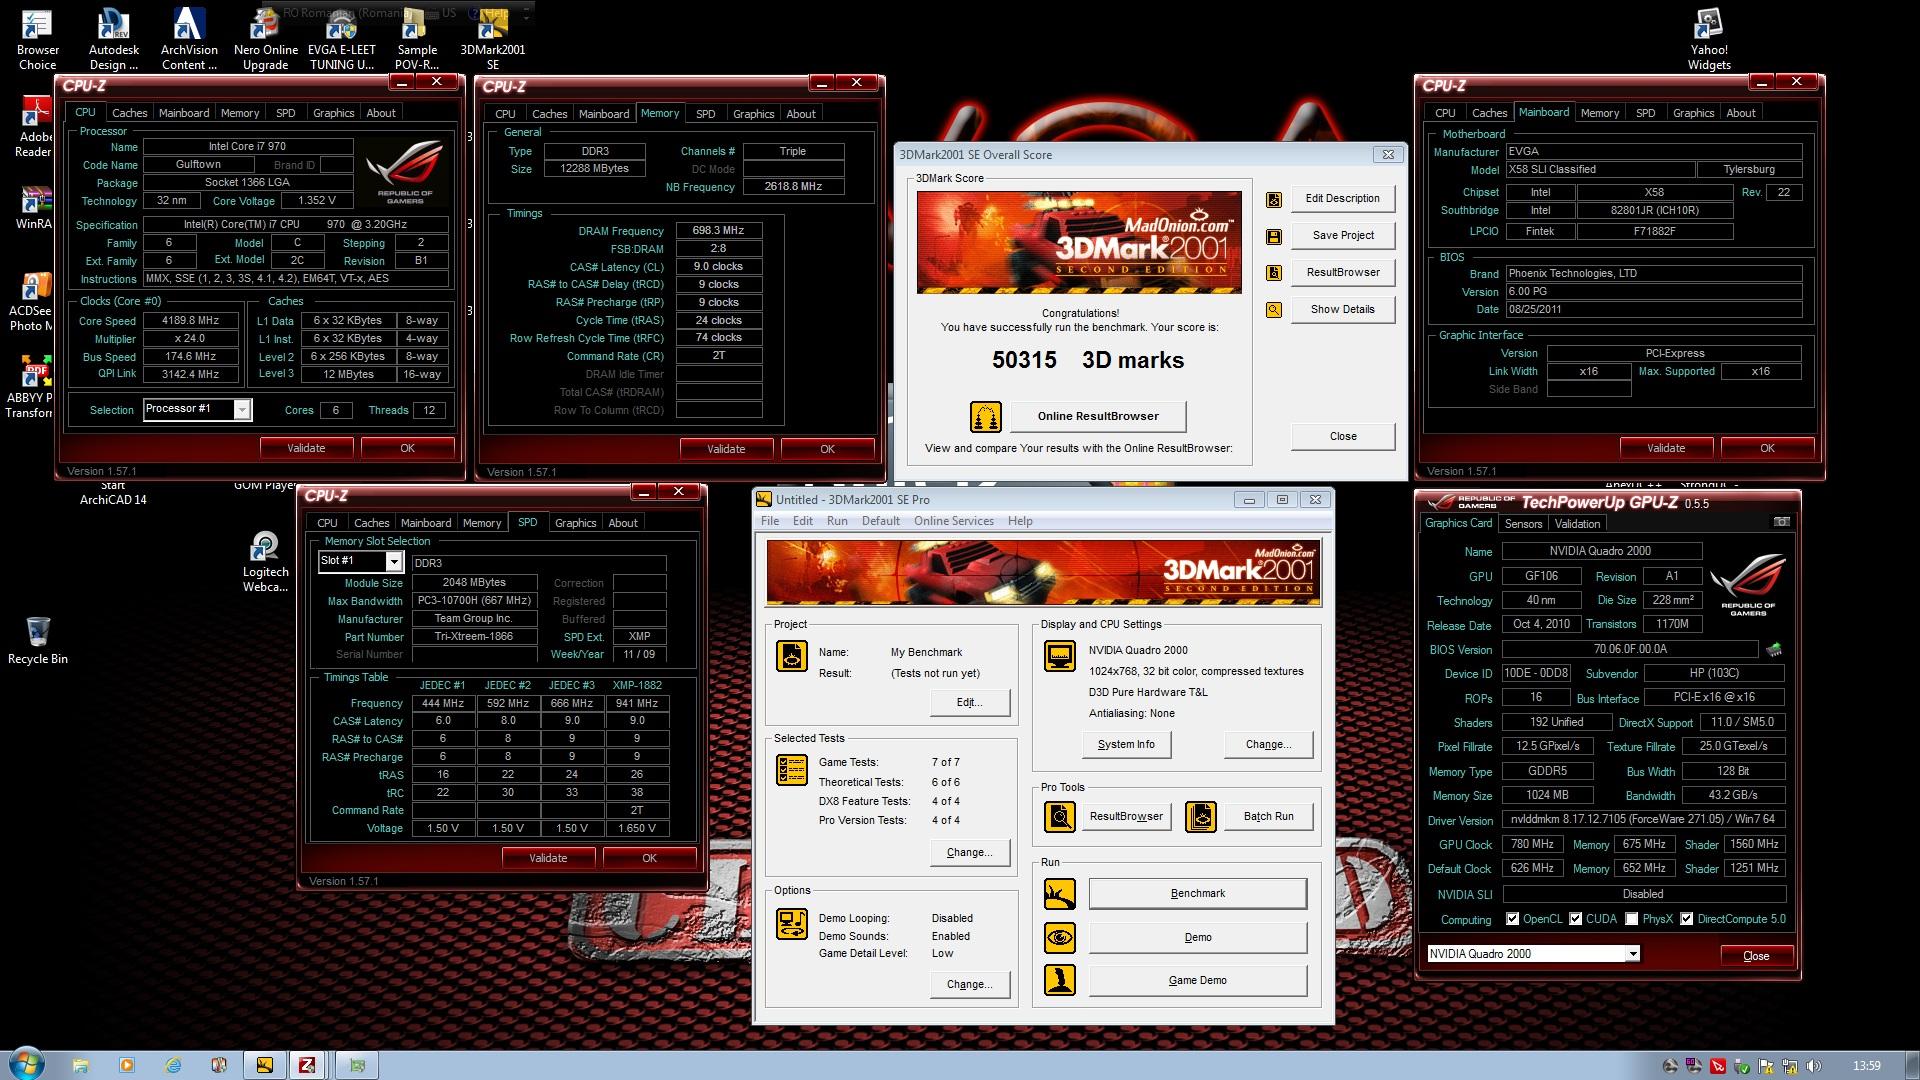
Task: Click the joystick icon beside Game Demo
Action: (1059, 980)
